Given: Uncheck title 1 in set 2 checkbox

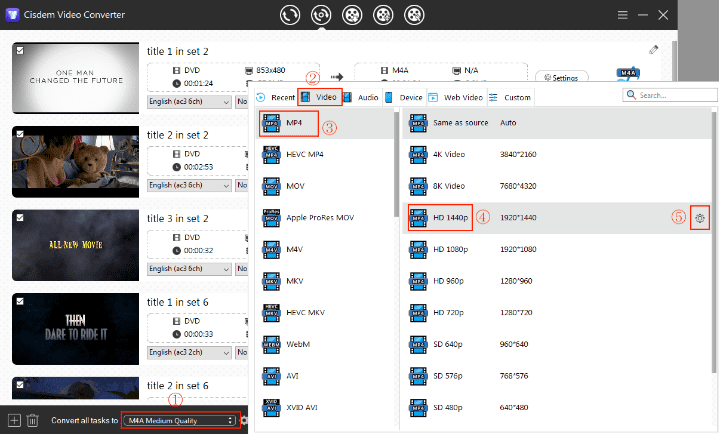Looking at the screenshot, I should pyautogui.click(x=20, y=50).
